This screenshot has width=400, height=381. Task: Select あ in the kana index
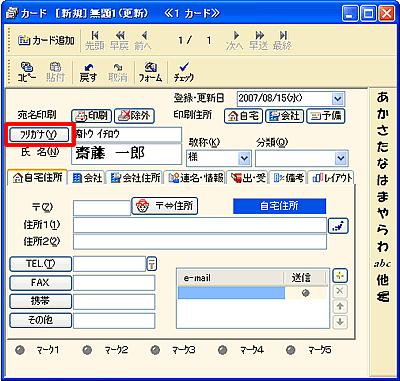pyautogui.click(x=382, y=98)
